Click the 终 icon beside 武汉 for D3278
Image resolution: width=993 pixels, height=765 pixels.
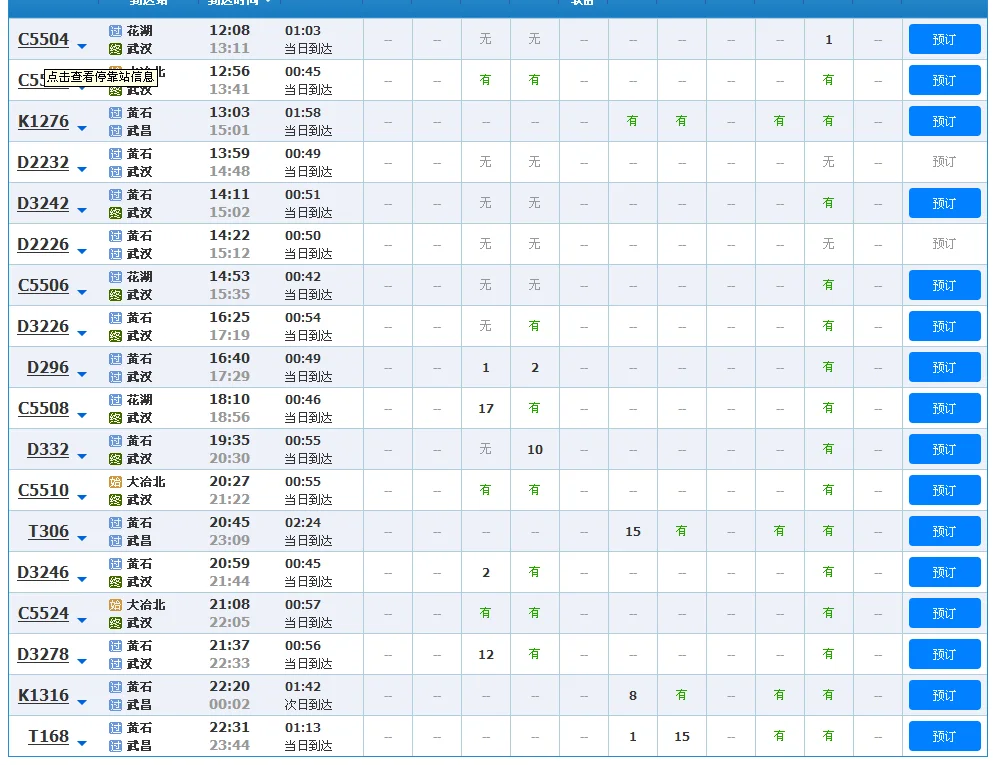[x=113, y=661]
